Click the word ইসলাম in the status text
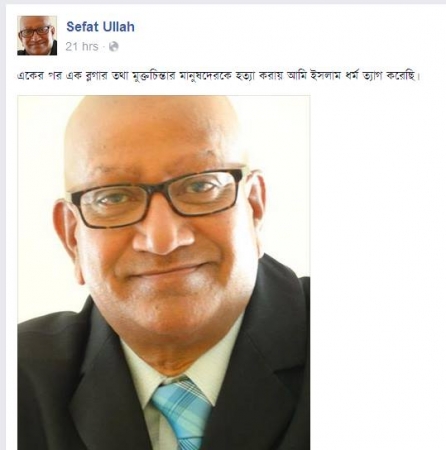Viewport: 446px width, 450px height. tap(325, 76)
